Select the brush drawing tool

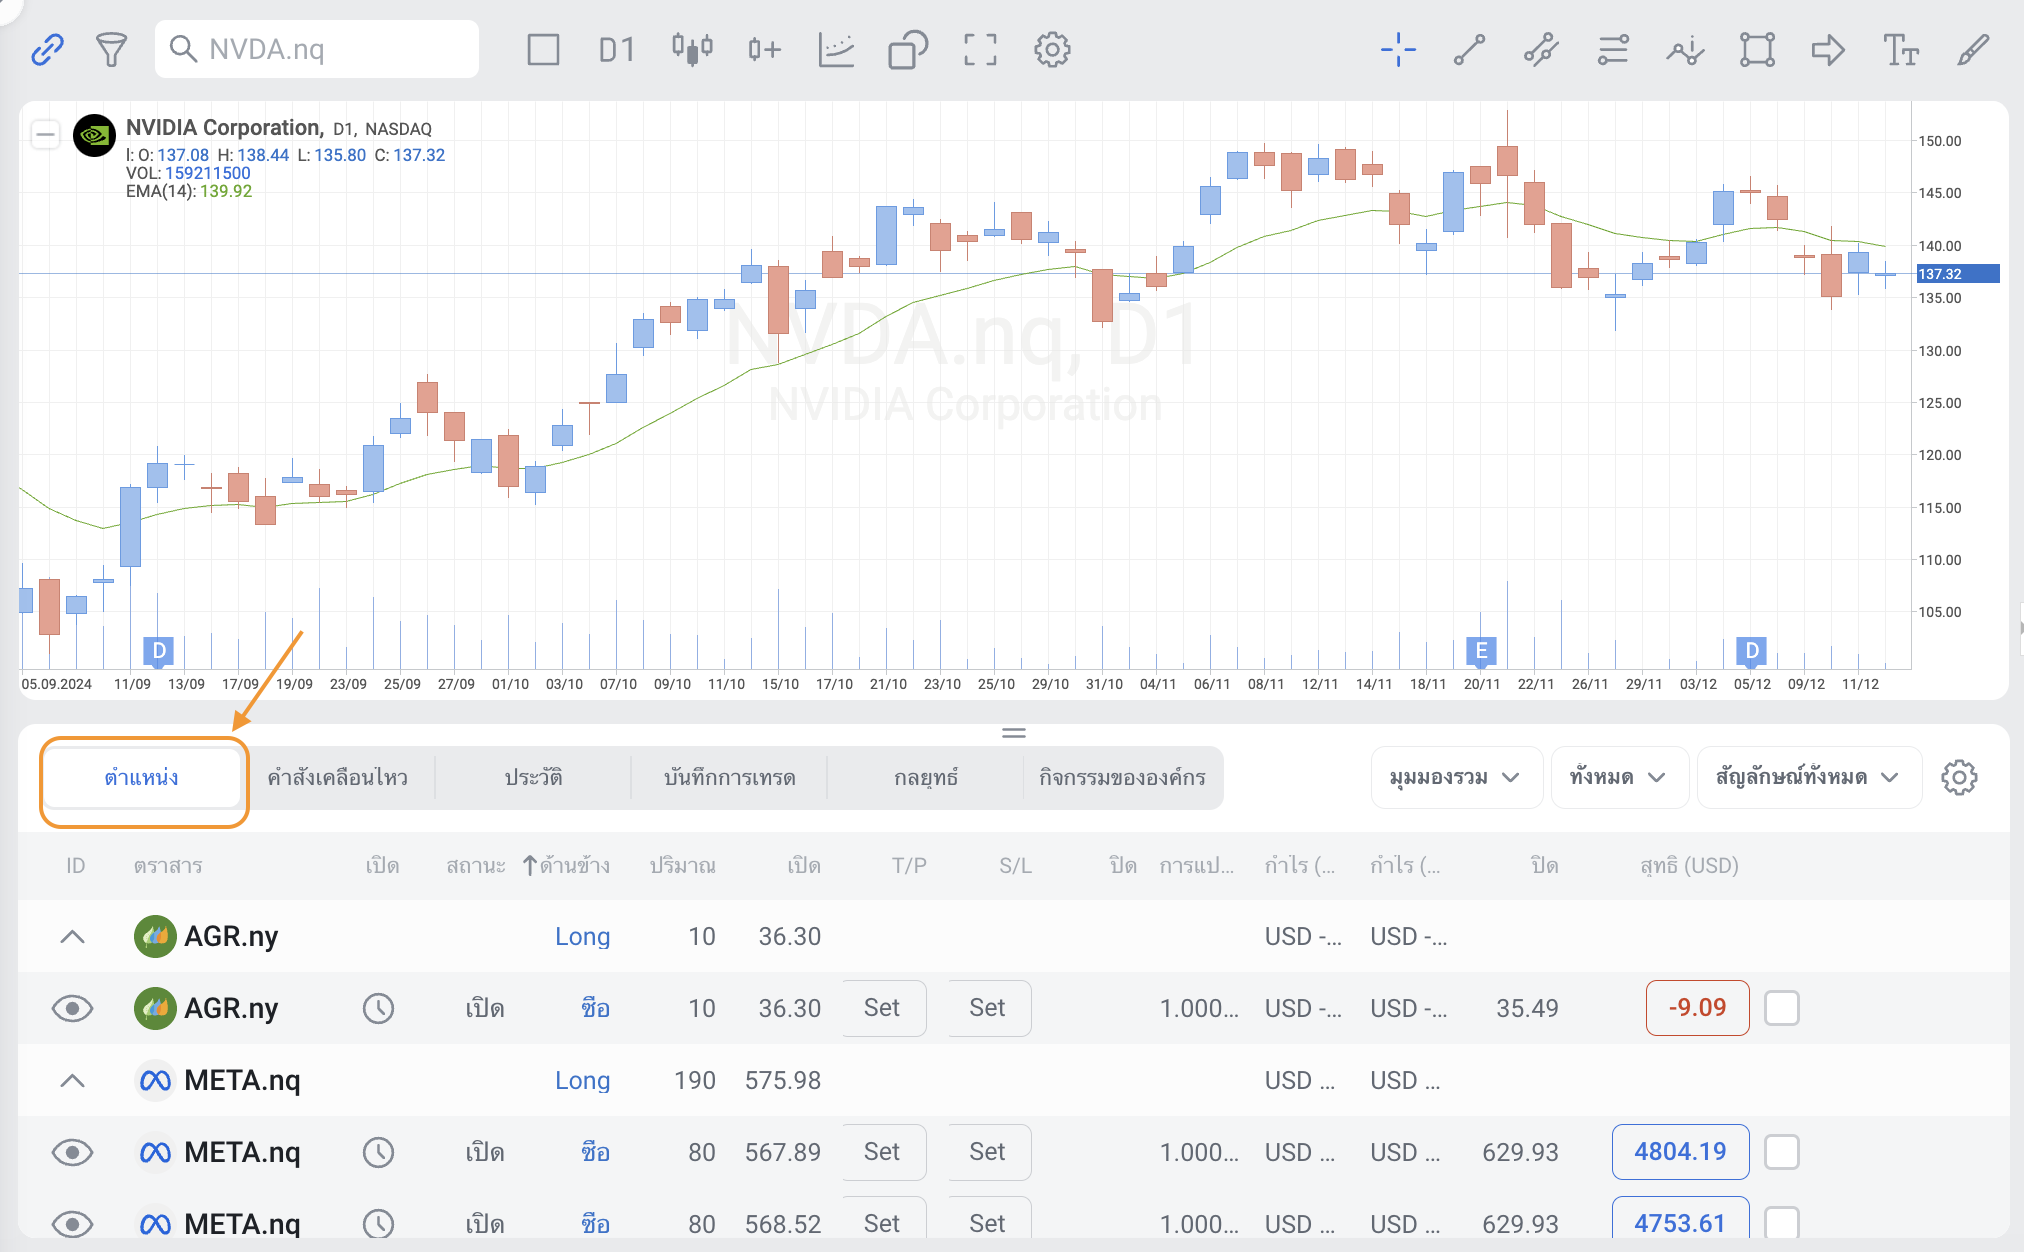pos(1972,49)
